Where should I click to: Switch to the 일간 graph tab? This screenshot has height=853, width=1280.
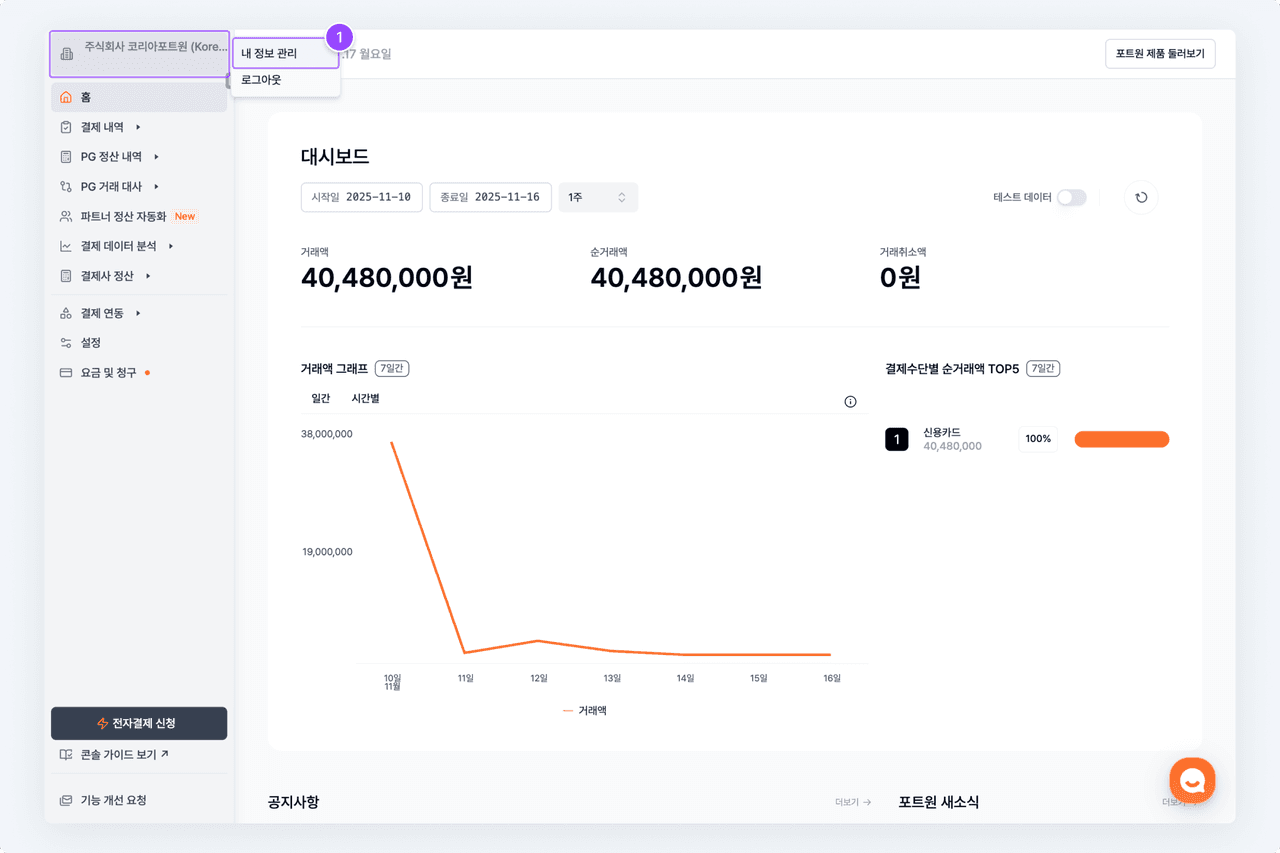coord(320,399)
